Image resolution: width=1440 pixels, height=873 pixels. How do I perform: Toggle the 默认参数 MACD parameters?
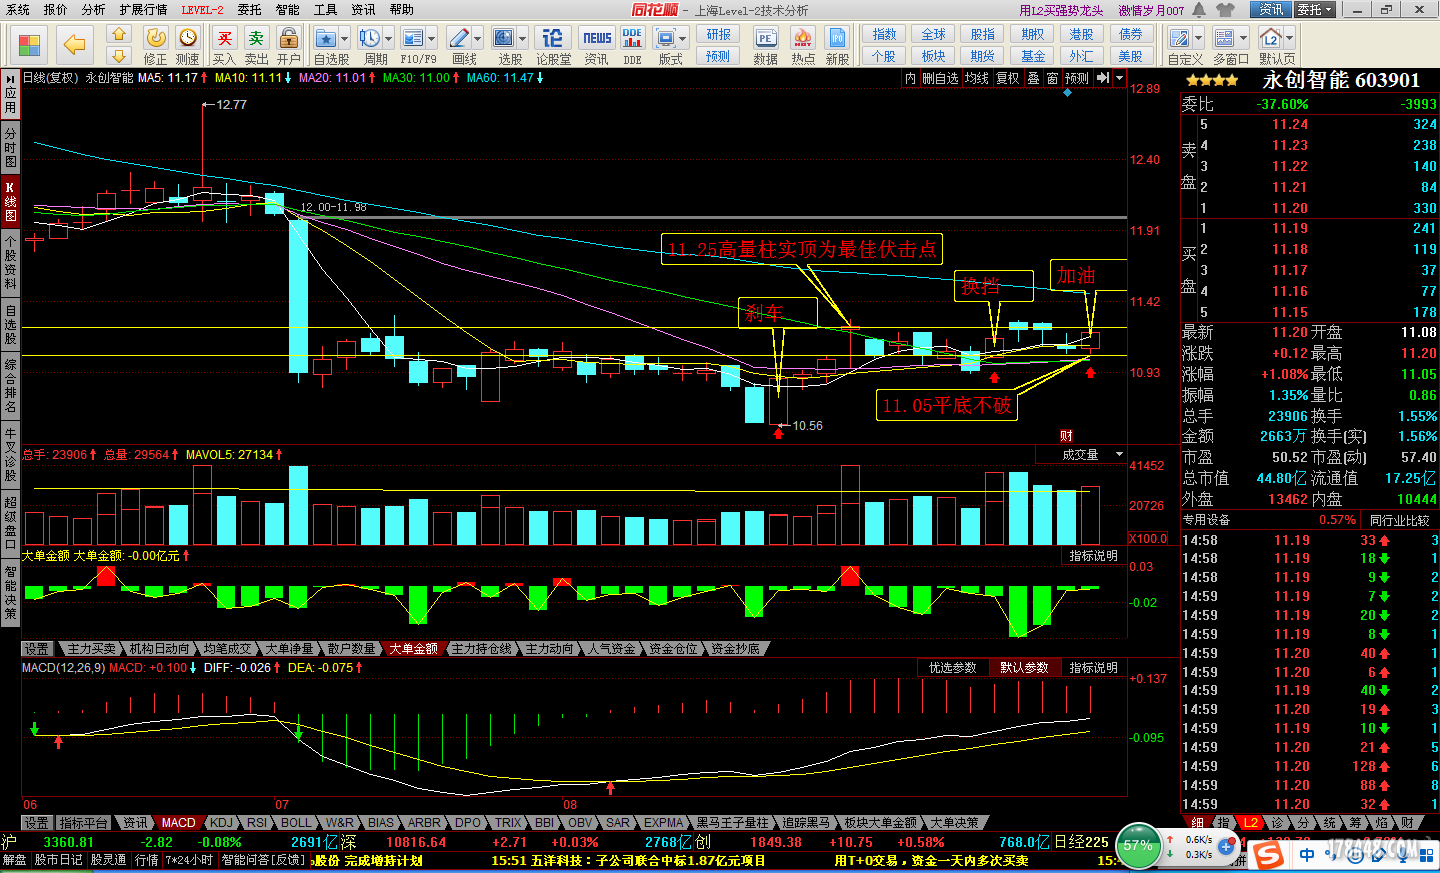(1024, 667)
